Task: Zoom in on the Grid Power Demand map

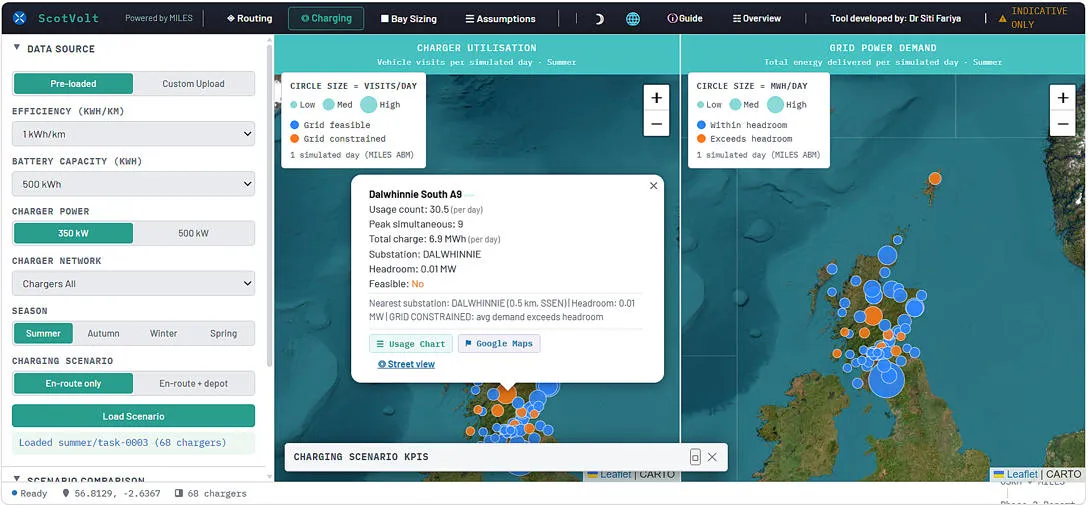Action: (x=1062, y=98)
